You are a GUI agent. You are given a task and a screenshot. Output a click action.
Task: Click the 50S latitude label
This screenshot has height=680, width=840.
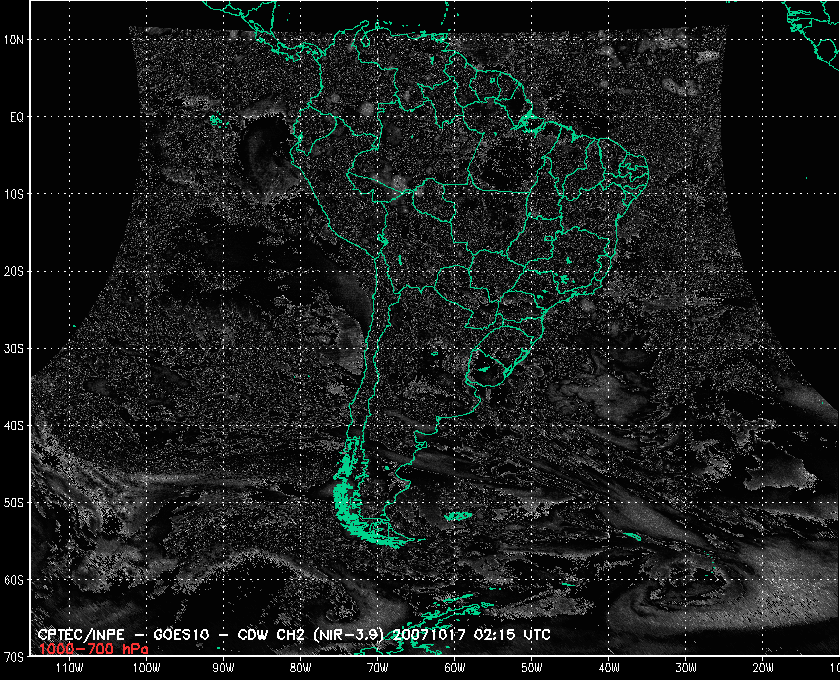[x=14, y=503]
